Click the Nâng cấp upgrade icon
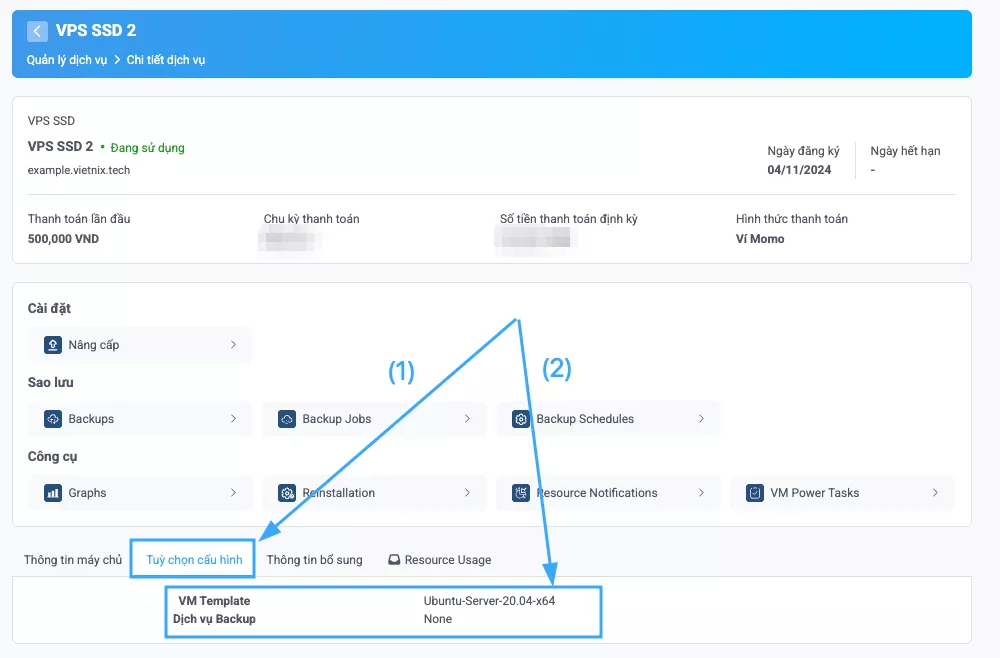The height and width of the screenshot is (658, 1000). pyautogui.click(x=53, y=345)
